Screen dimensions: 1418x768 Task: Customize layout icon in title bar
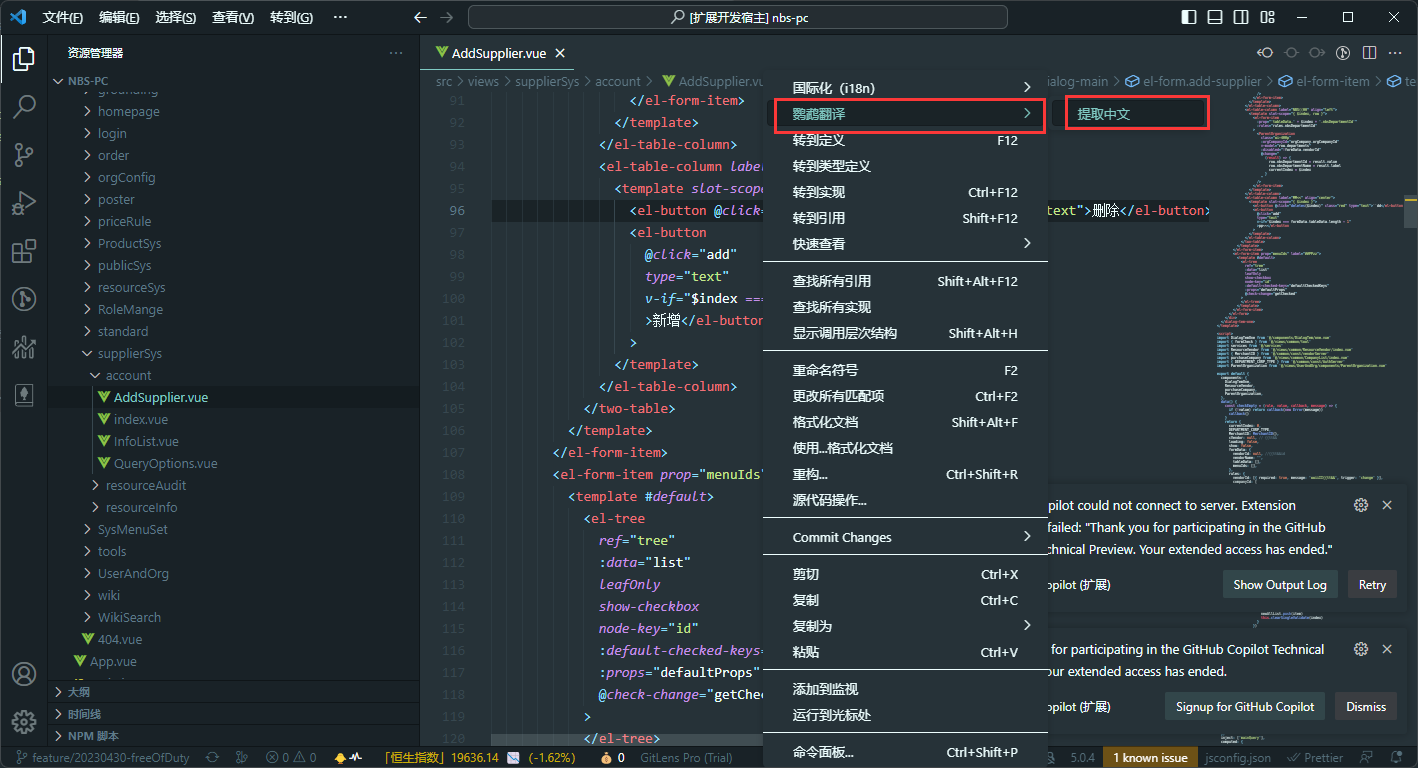click(1266, 17)
